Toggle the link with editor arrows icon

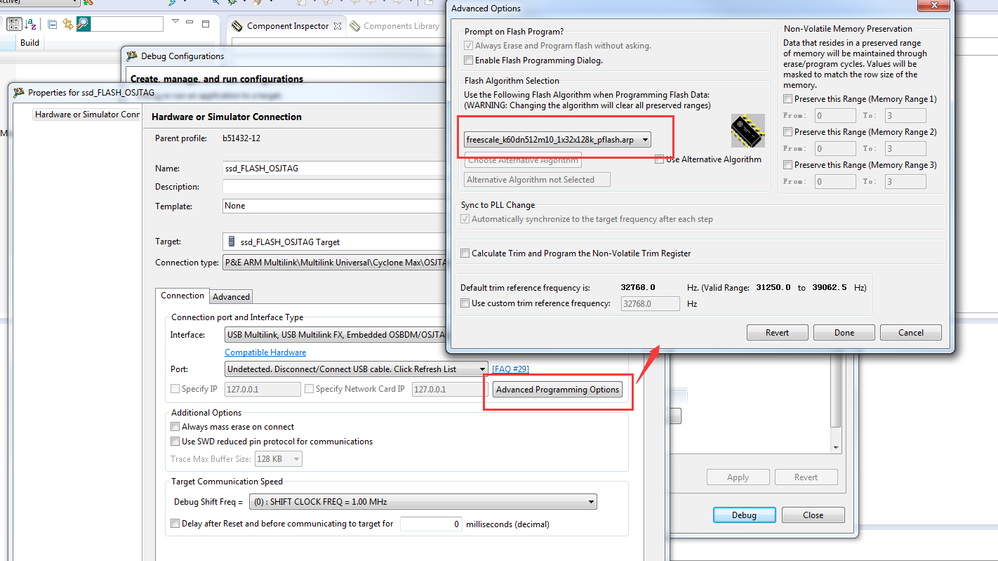point(67,24)
